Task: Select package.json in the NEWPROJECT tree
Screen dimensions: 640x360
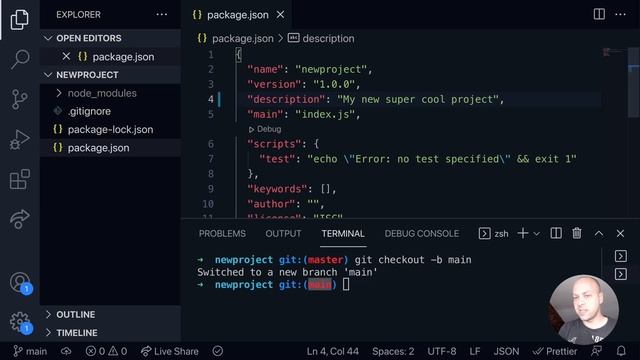Action: (111, 148)
